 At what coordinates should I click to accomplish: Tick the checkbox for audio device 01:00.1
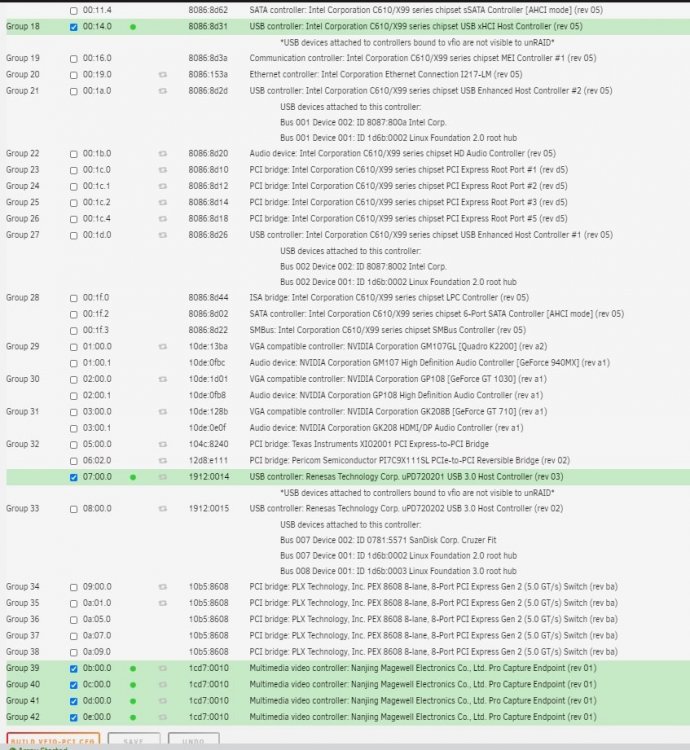click(x=74, y=363)
